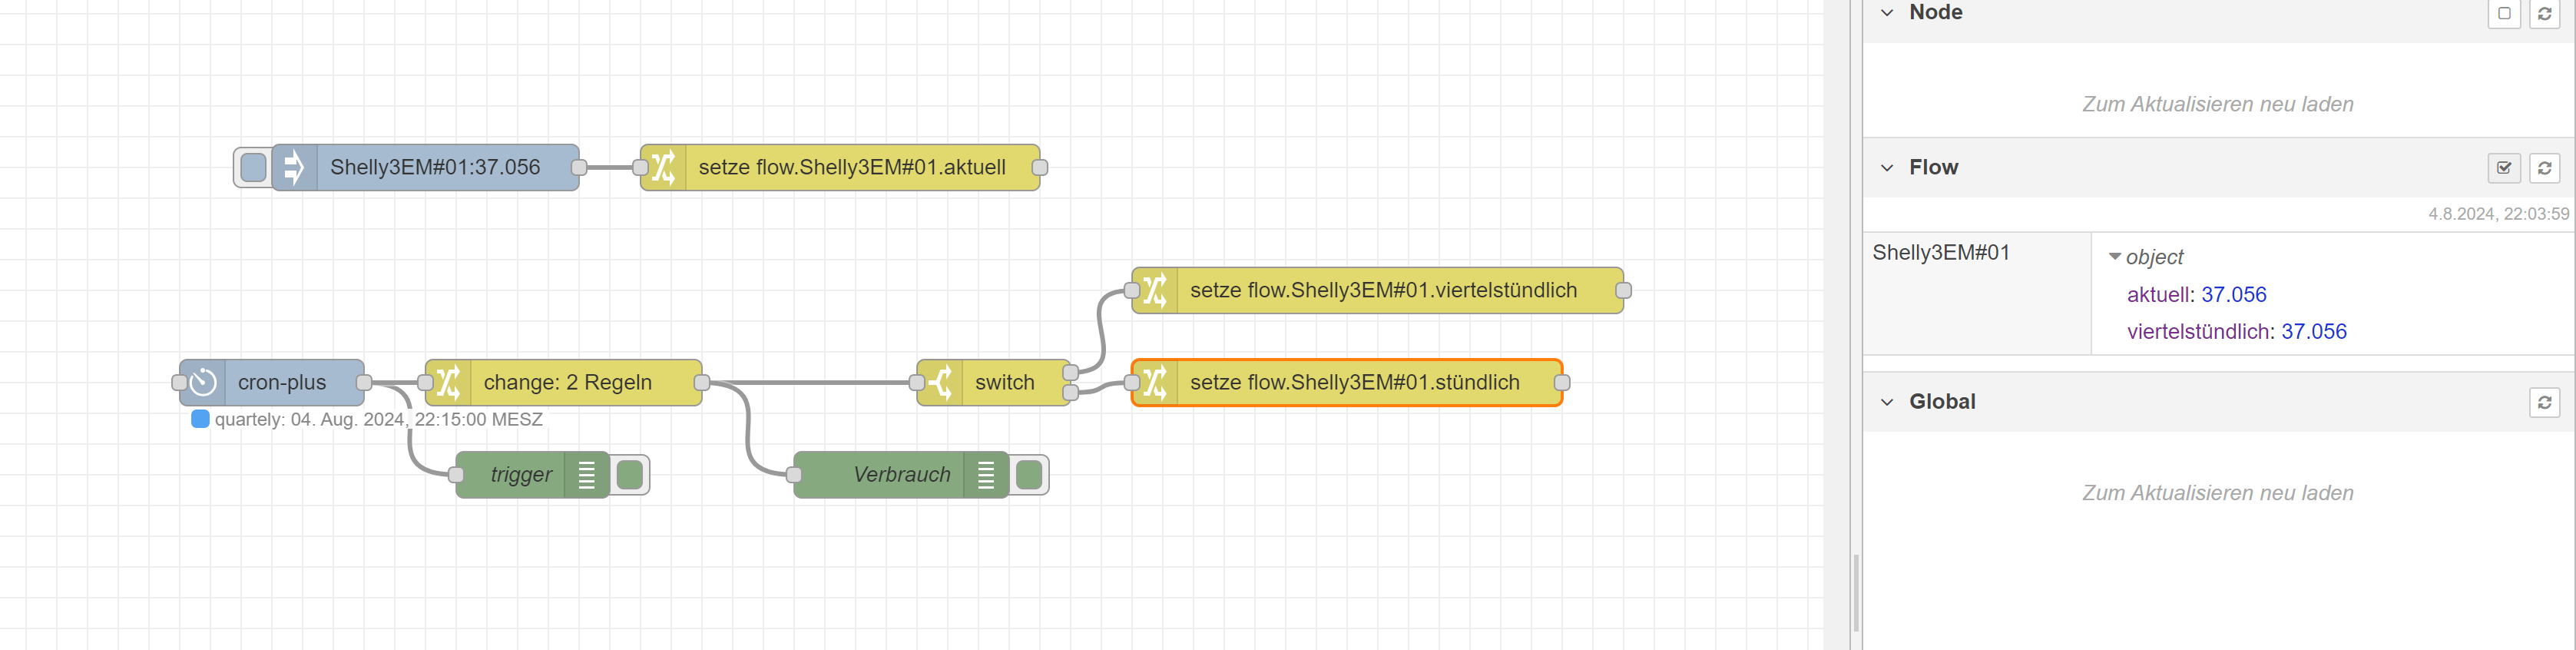Toggle the Node section selected-only checkbox
Viewport: 2576px width, 650px height.
coord(2504,14)
